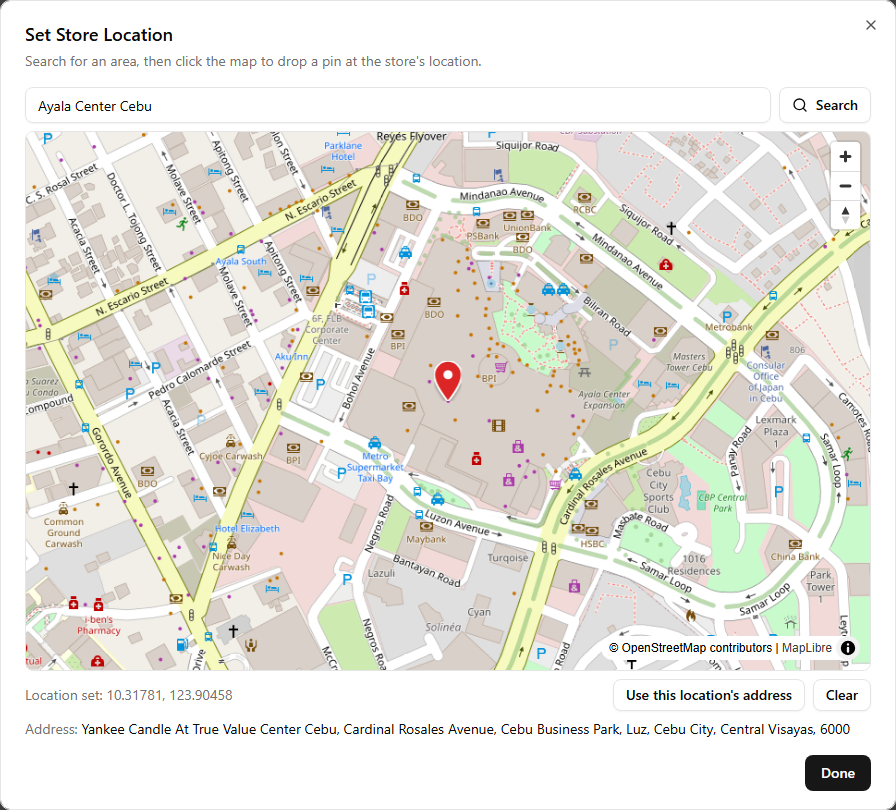The width and height of the screenshot is (896, 810).
Task: Click the fire station icon near Samar Loop
Action: pyautogui.click(x=690, y=615)
